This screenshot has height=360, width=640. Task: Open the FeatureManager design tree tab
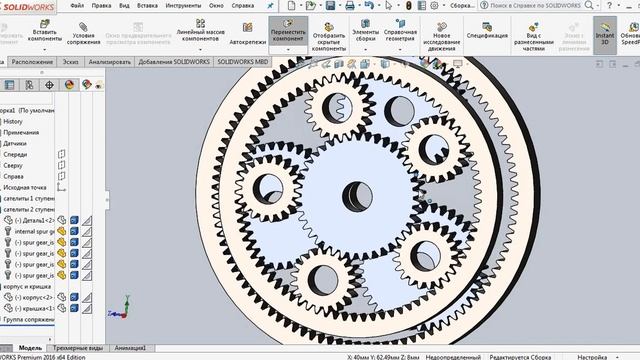tap(9, 85)
